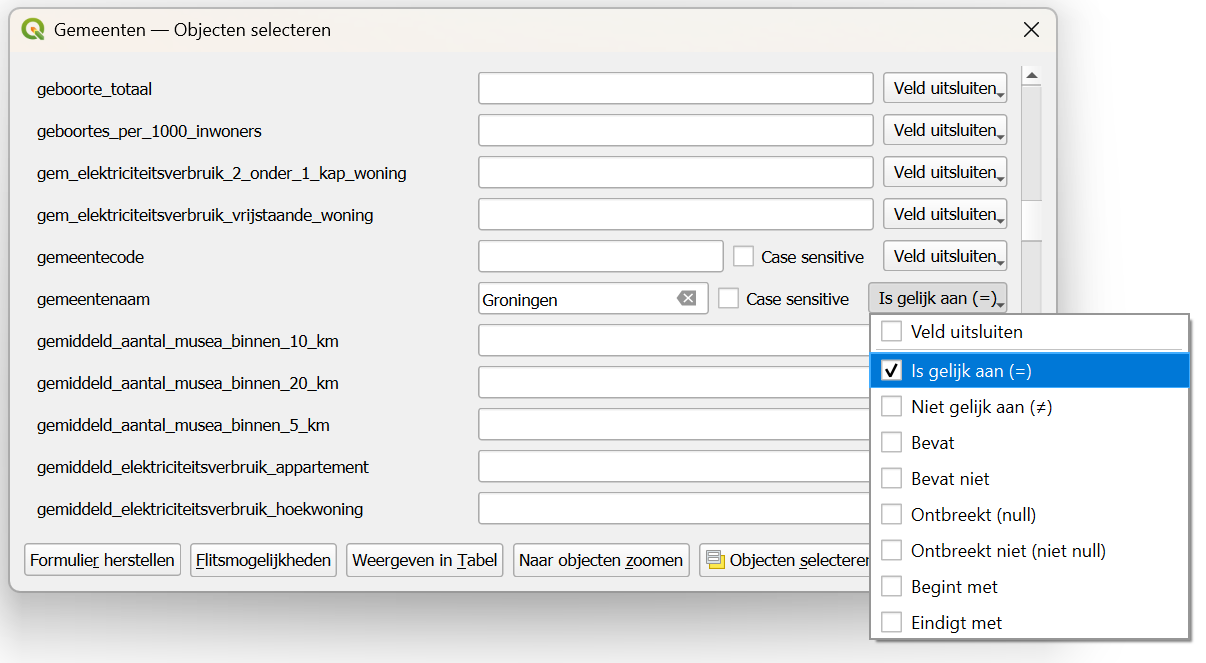Click the QGIS logo in the title bar

[33, 30]
